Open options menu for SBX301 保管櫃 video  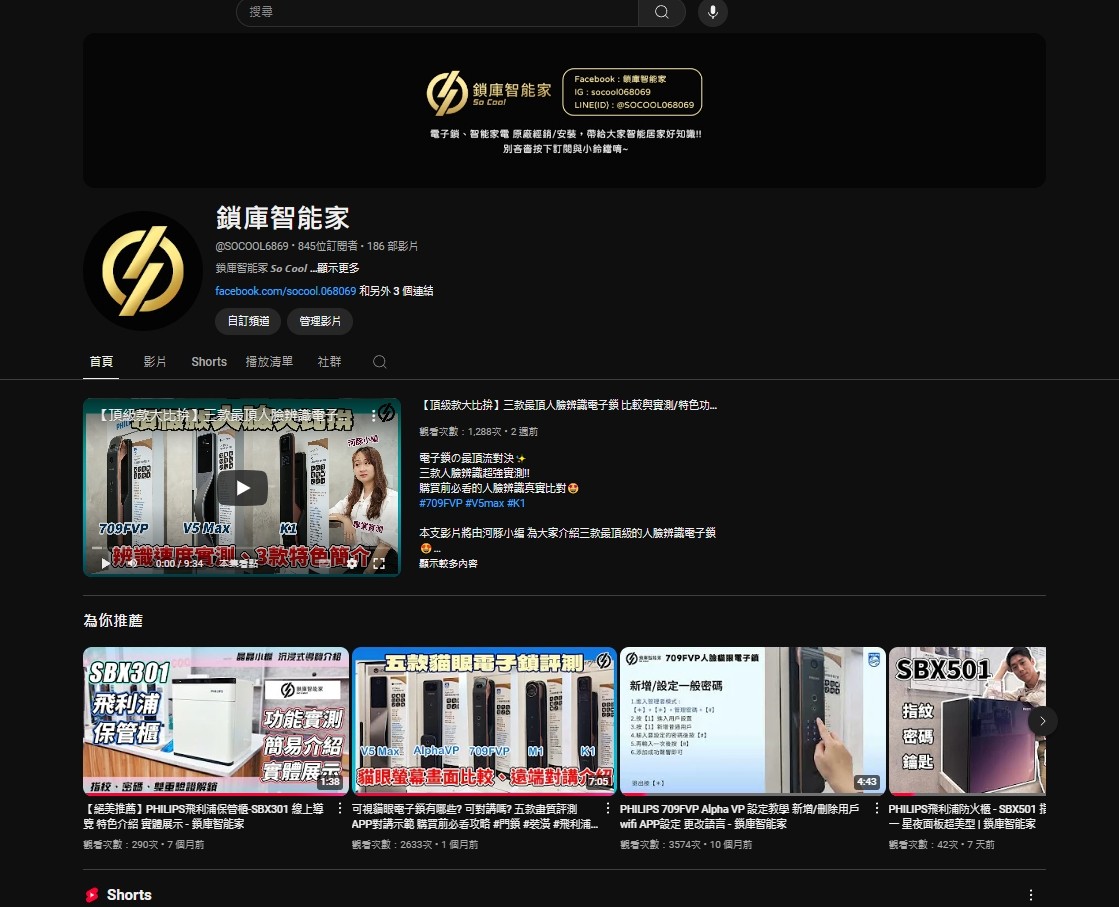340,809
